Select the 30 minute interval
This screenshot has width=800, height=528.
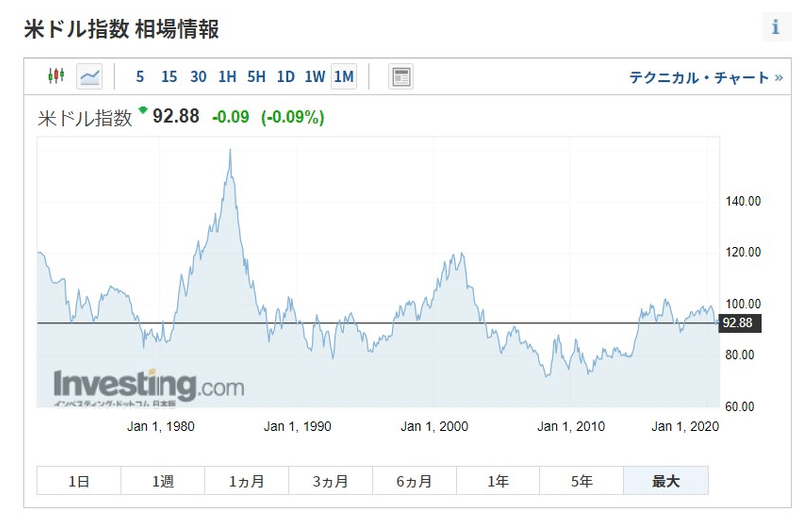198,77
